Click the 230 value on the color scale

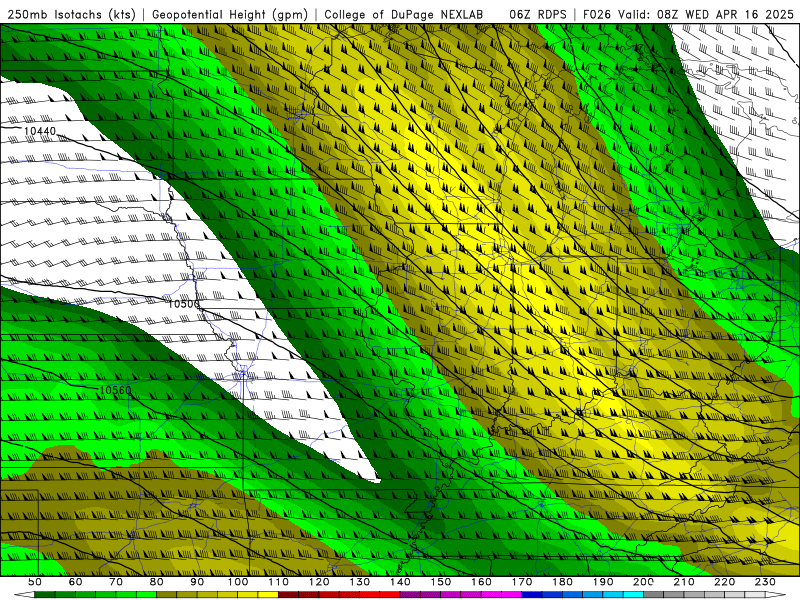click(x=765, y=582)
